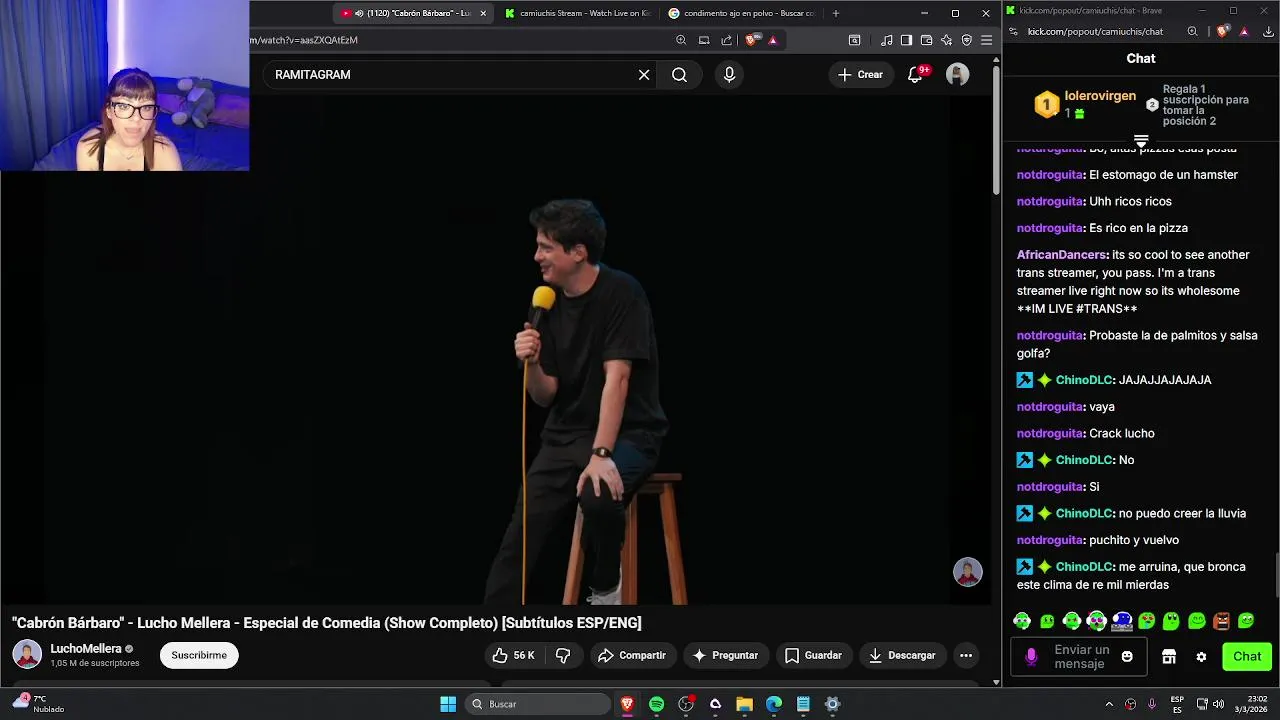
Task: Open the YouTube account avatar menu
Action: pos(958,75)
